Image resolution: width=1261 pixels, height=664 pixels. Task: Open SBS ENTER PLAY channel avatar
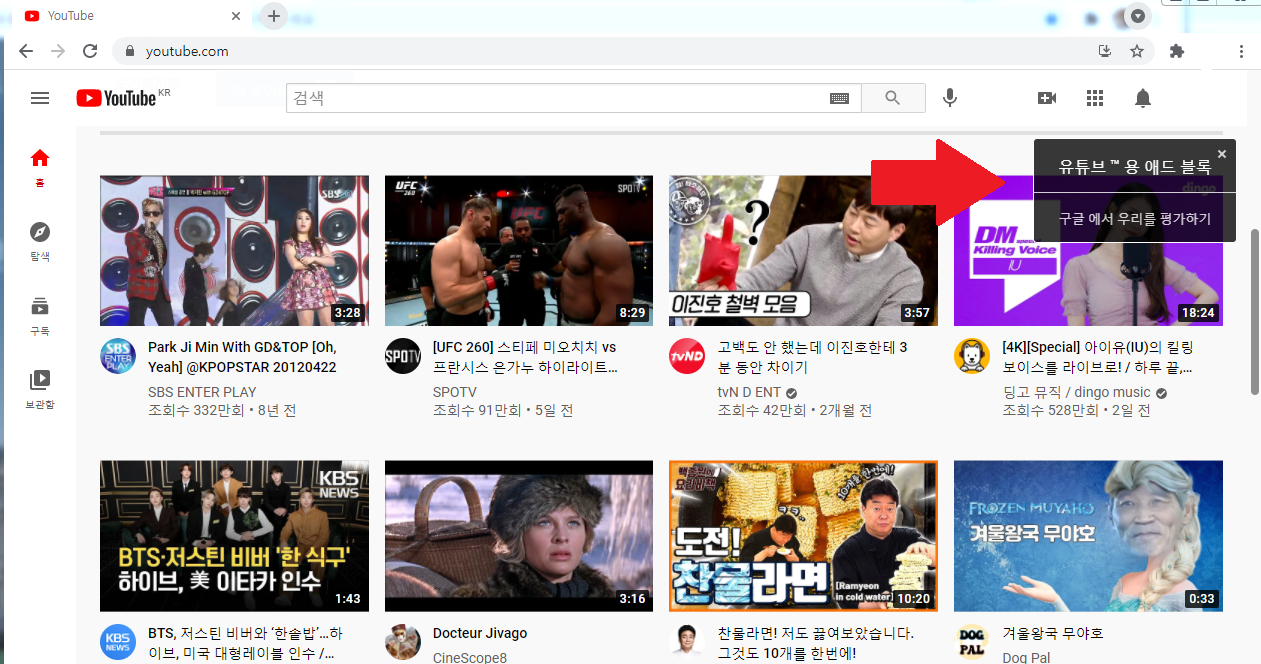(118, 356)
